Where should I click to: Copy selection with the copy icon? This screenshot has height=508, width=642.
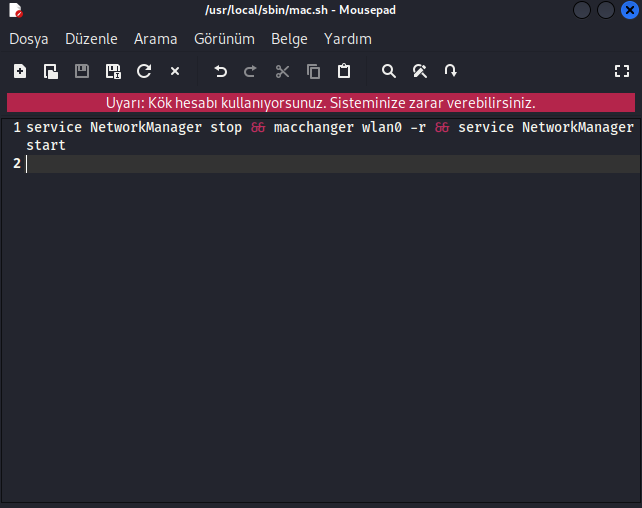point(314,71)
